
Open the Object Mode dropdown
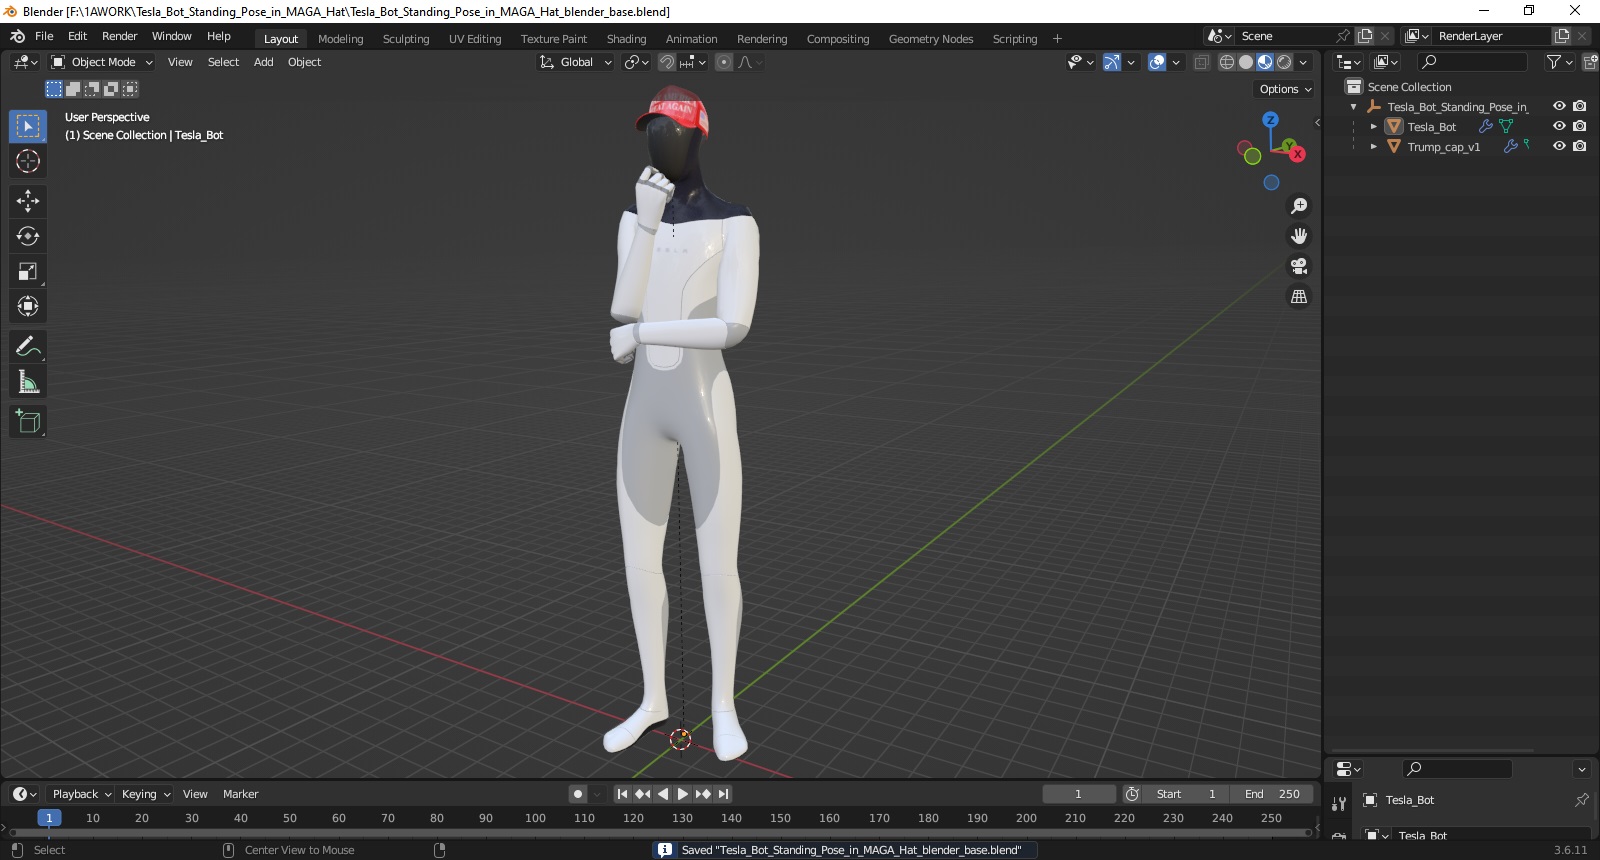pyautogui.click(x=102, y=62)
